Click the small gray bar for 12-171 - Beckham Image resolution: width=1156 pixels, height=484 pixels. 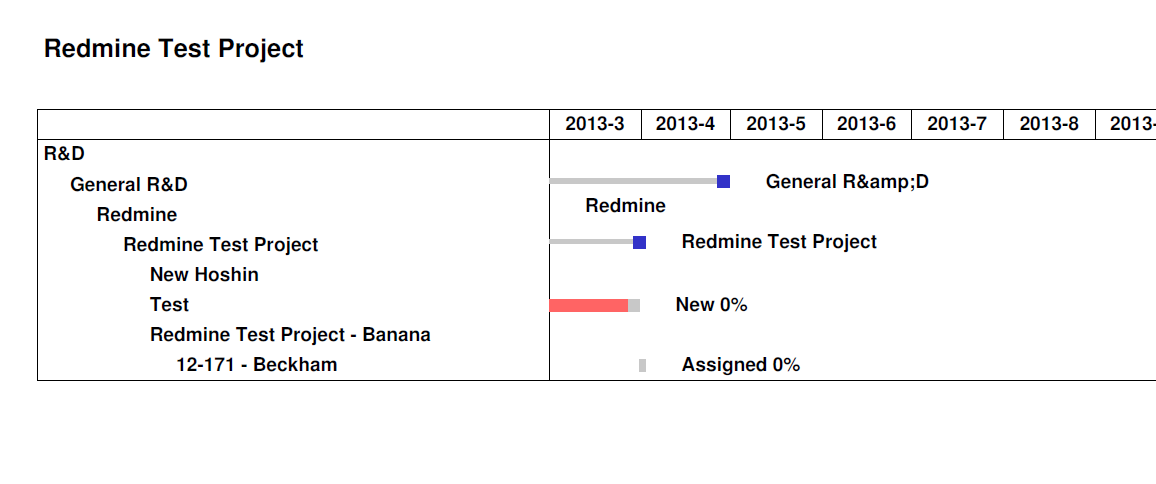[x=642, y=365]
